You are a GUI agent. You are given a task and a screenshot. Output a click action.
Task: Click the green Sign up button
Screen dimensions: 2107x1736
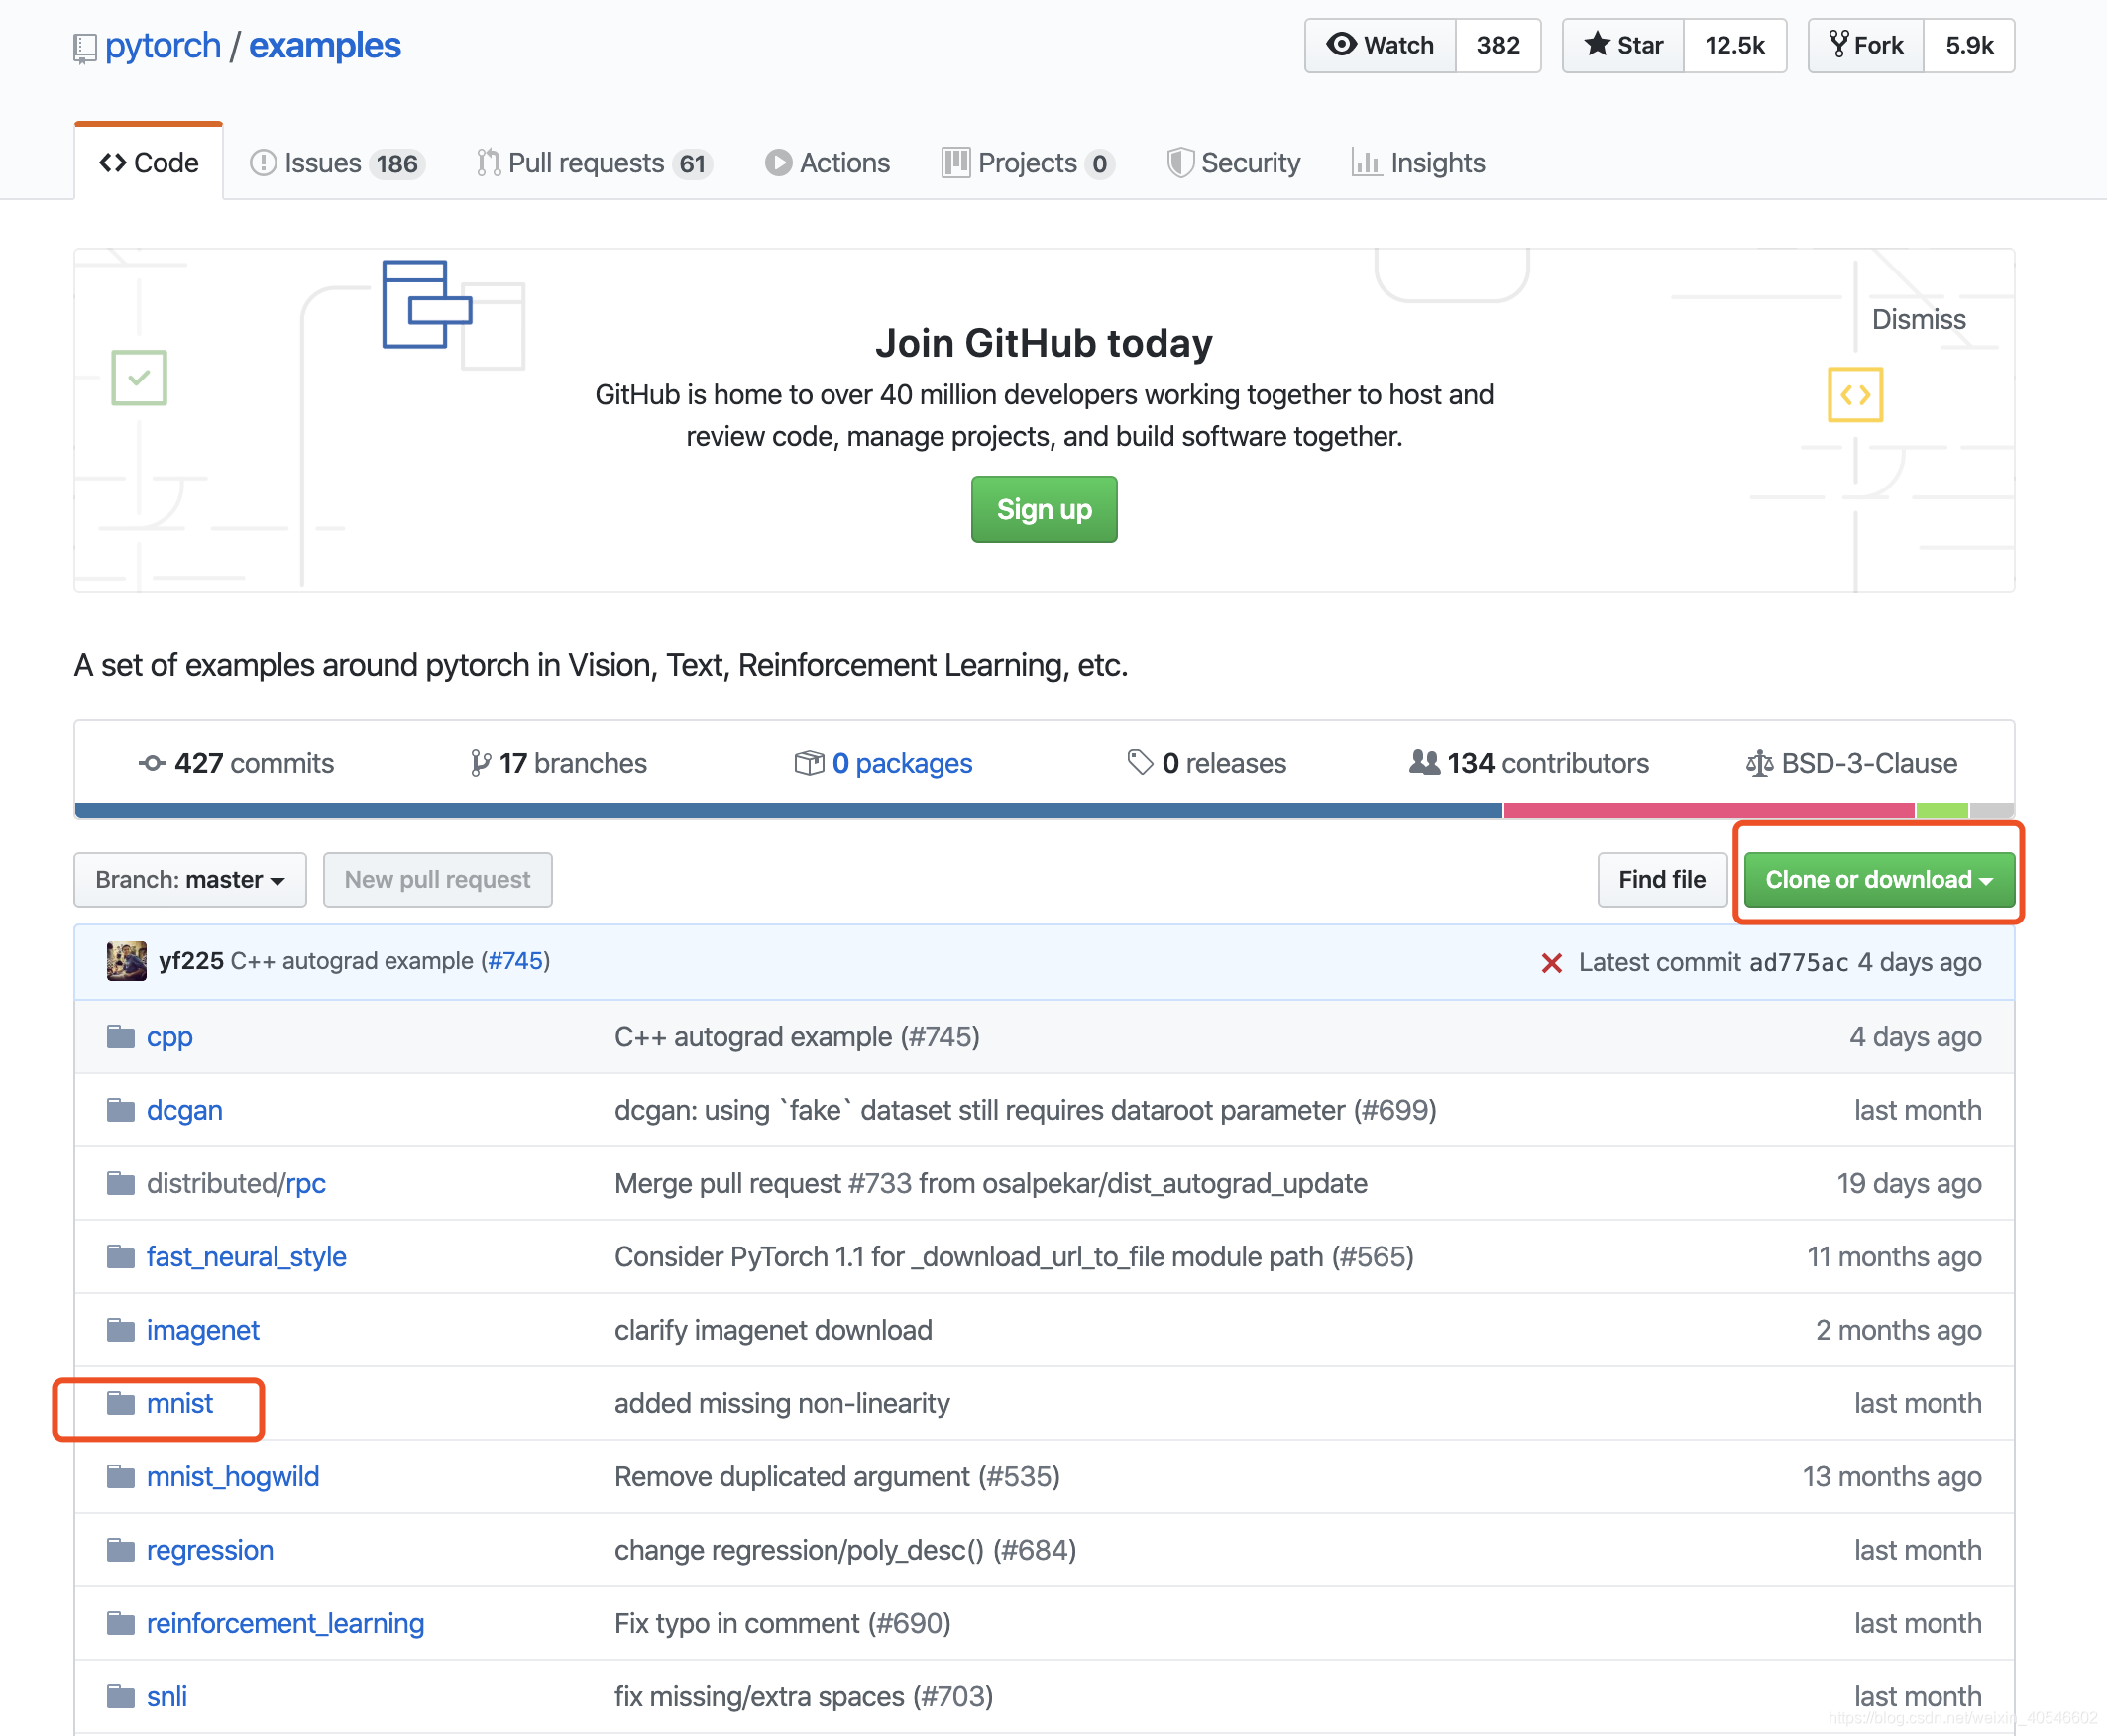click(1044, 509)
